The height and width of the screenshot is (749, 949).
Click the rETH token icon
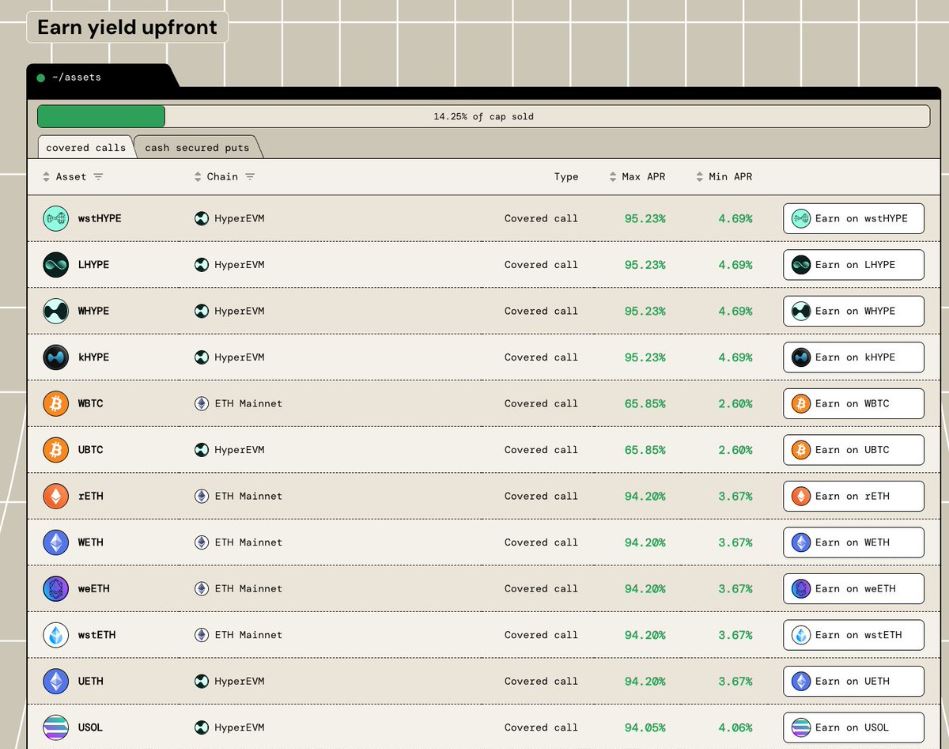56,496
